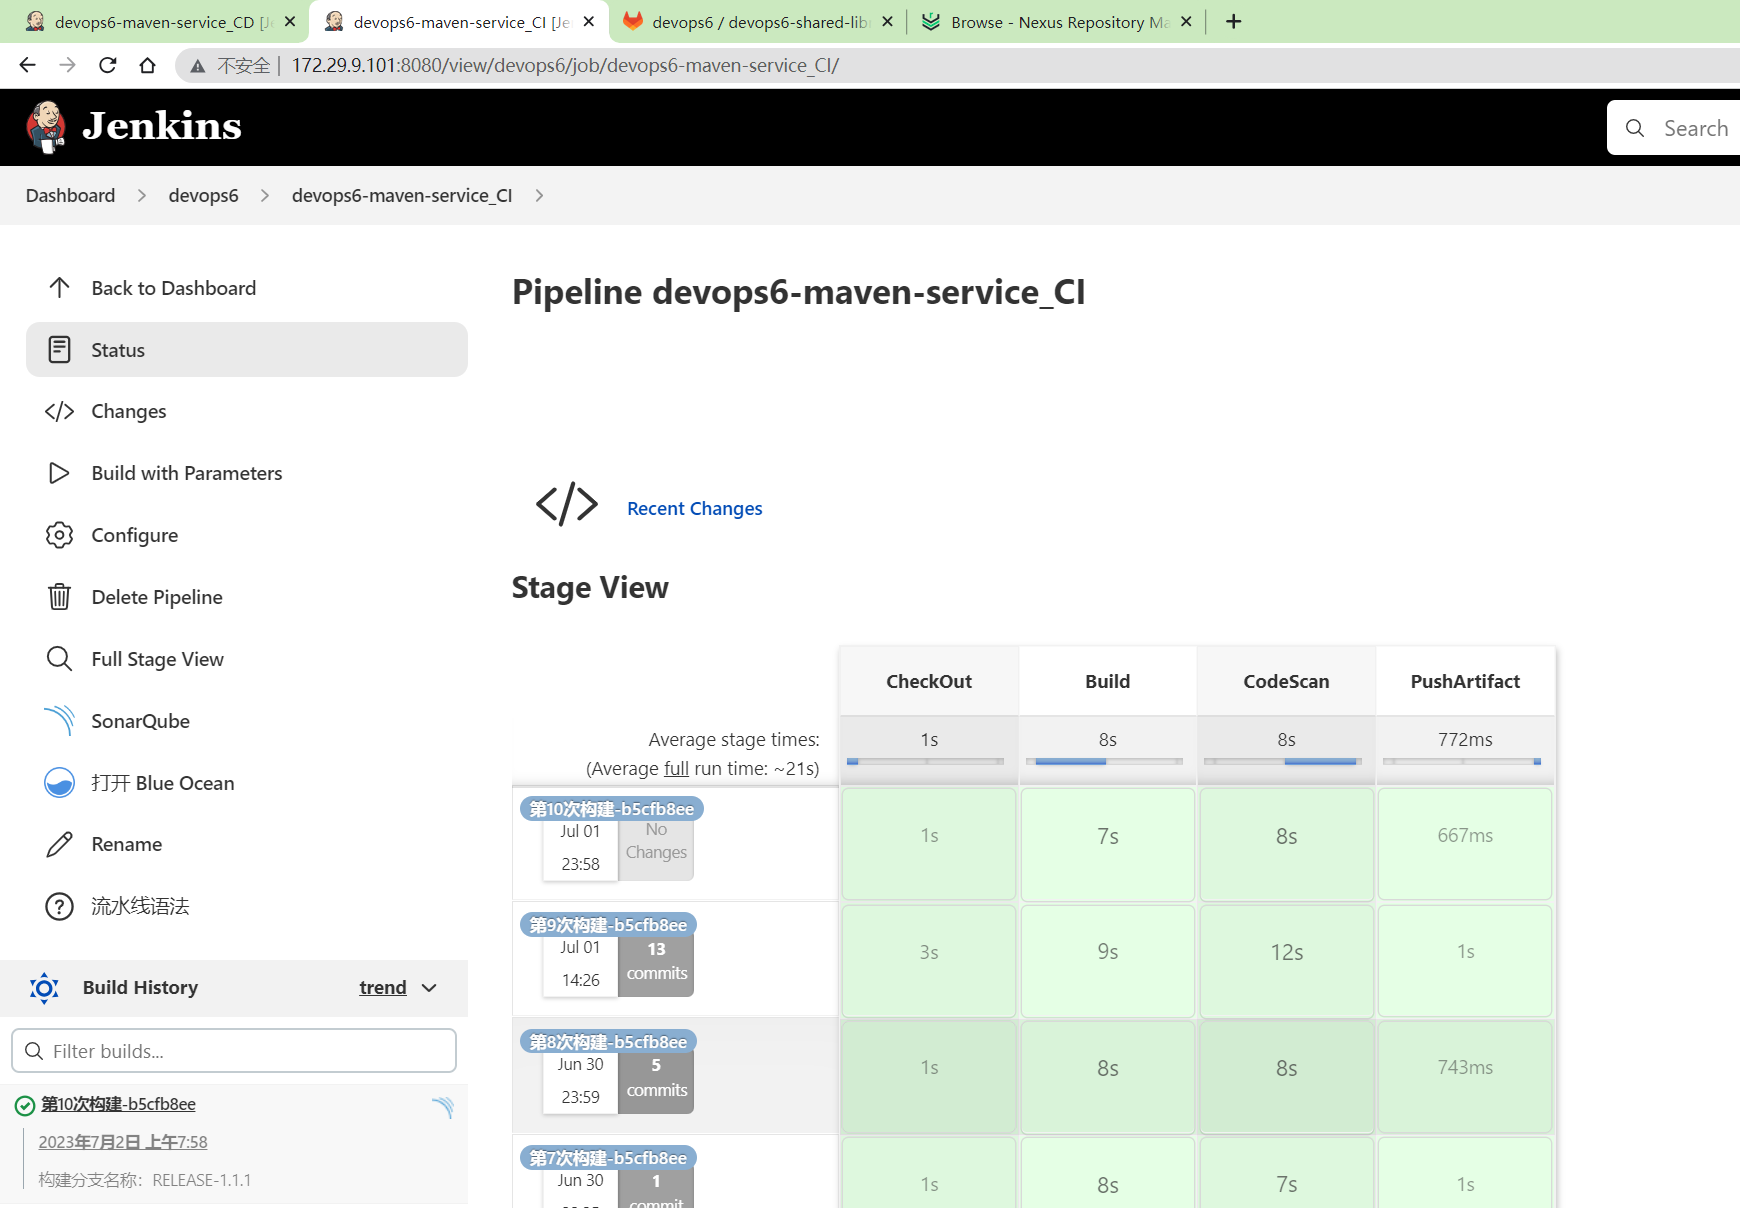Click the Status document icon in sidebar
Screen dimensions: 1740x1208
(59, 350)
